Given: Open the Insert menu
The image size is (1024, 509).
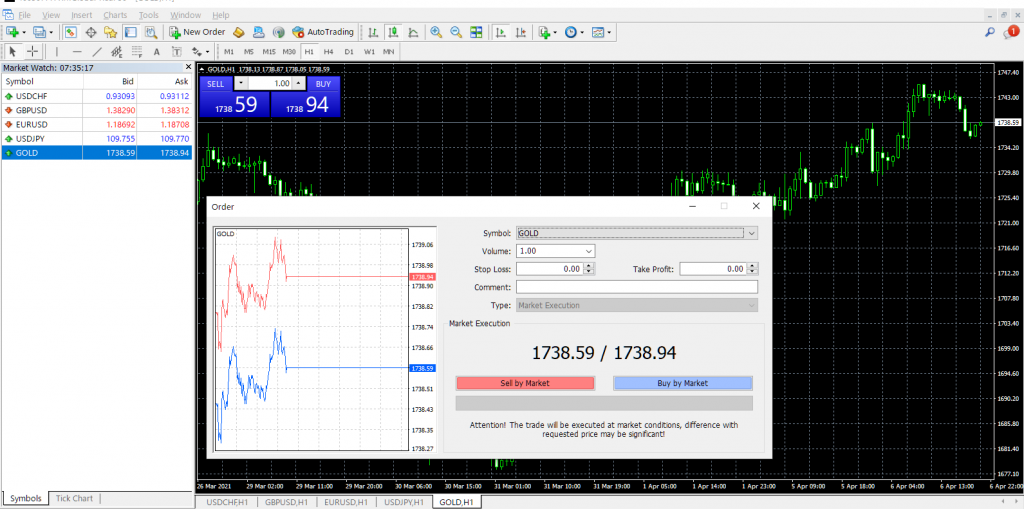Looking at the screenshot, I should 82,14.
